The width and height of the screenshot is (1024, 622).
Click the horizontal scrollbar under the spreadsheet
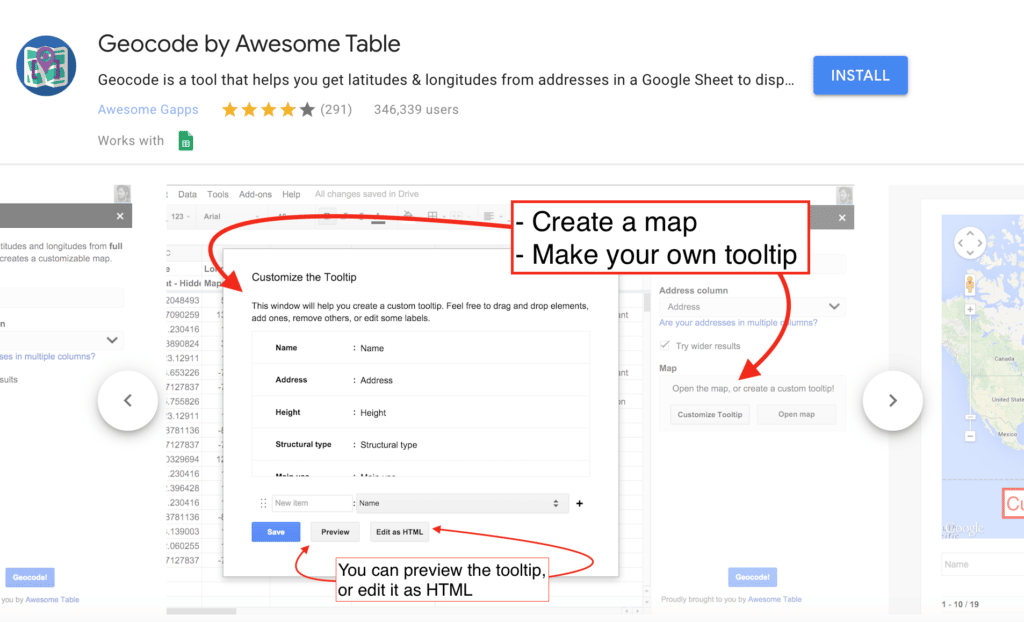201,612
